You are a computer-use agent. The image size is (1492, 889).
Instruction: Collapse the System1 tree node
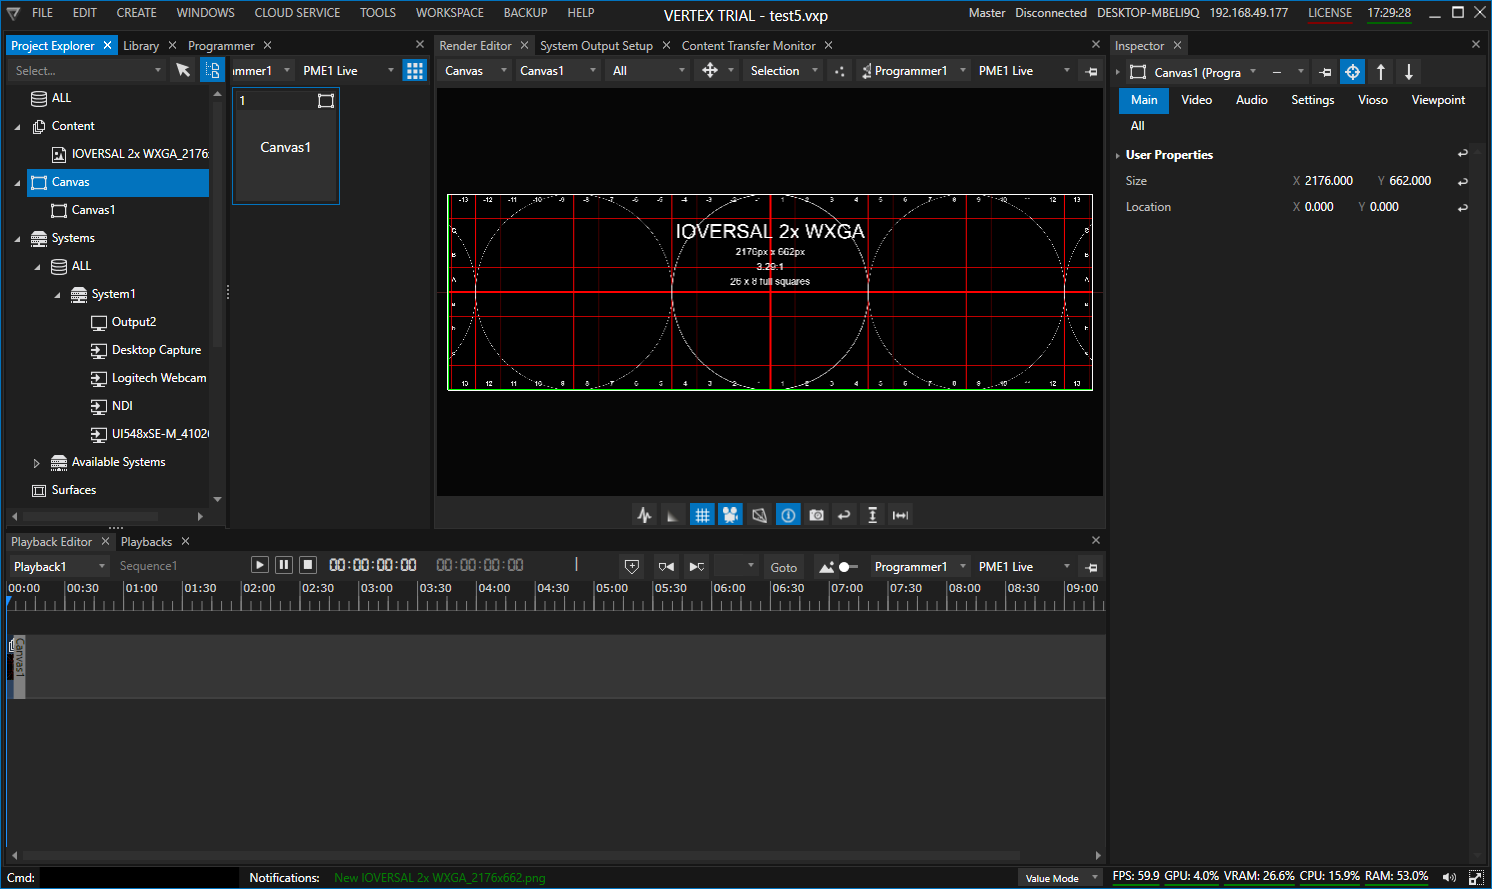point(57,295)
